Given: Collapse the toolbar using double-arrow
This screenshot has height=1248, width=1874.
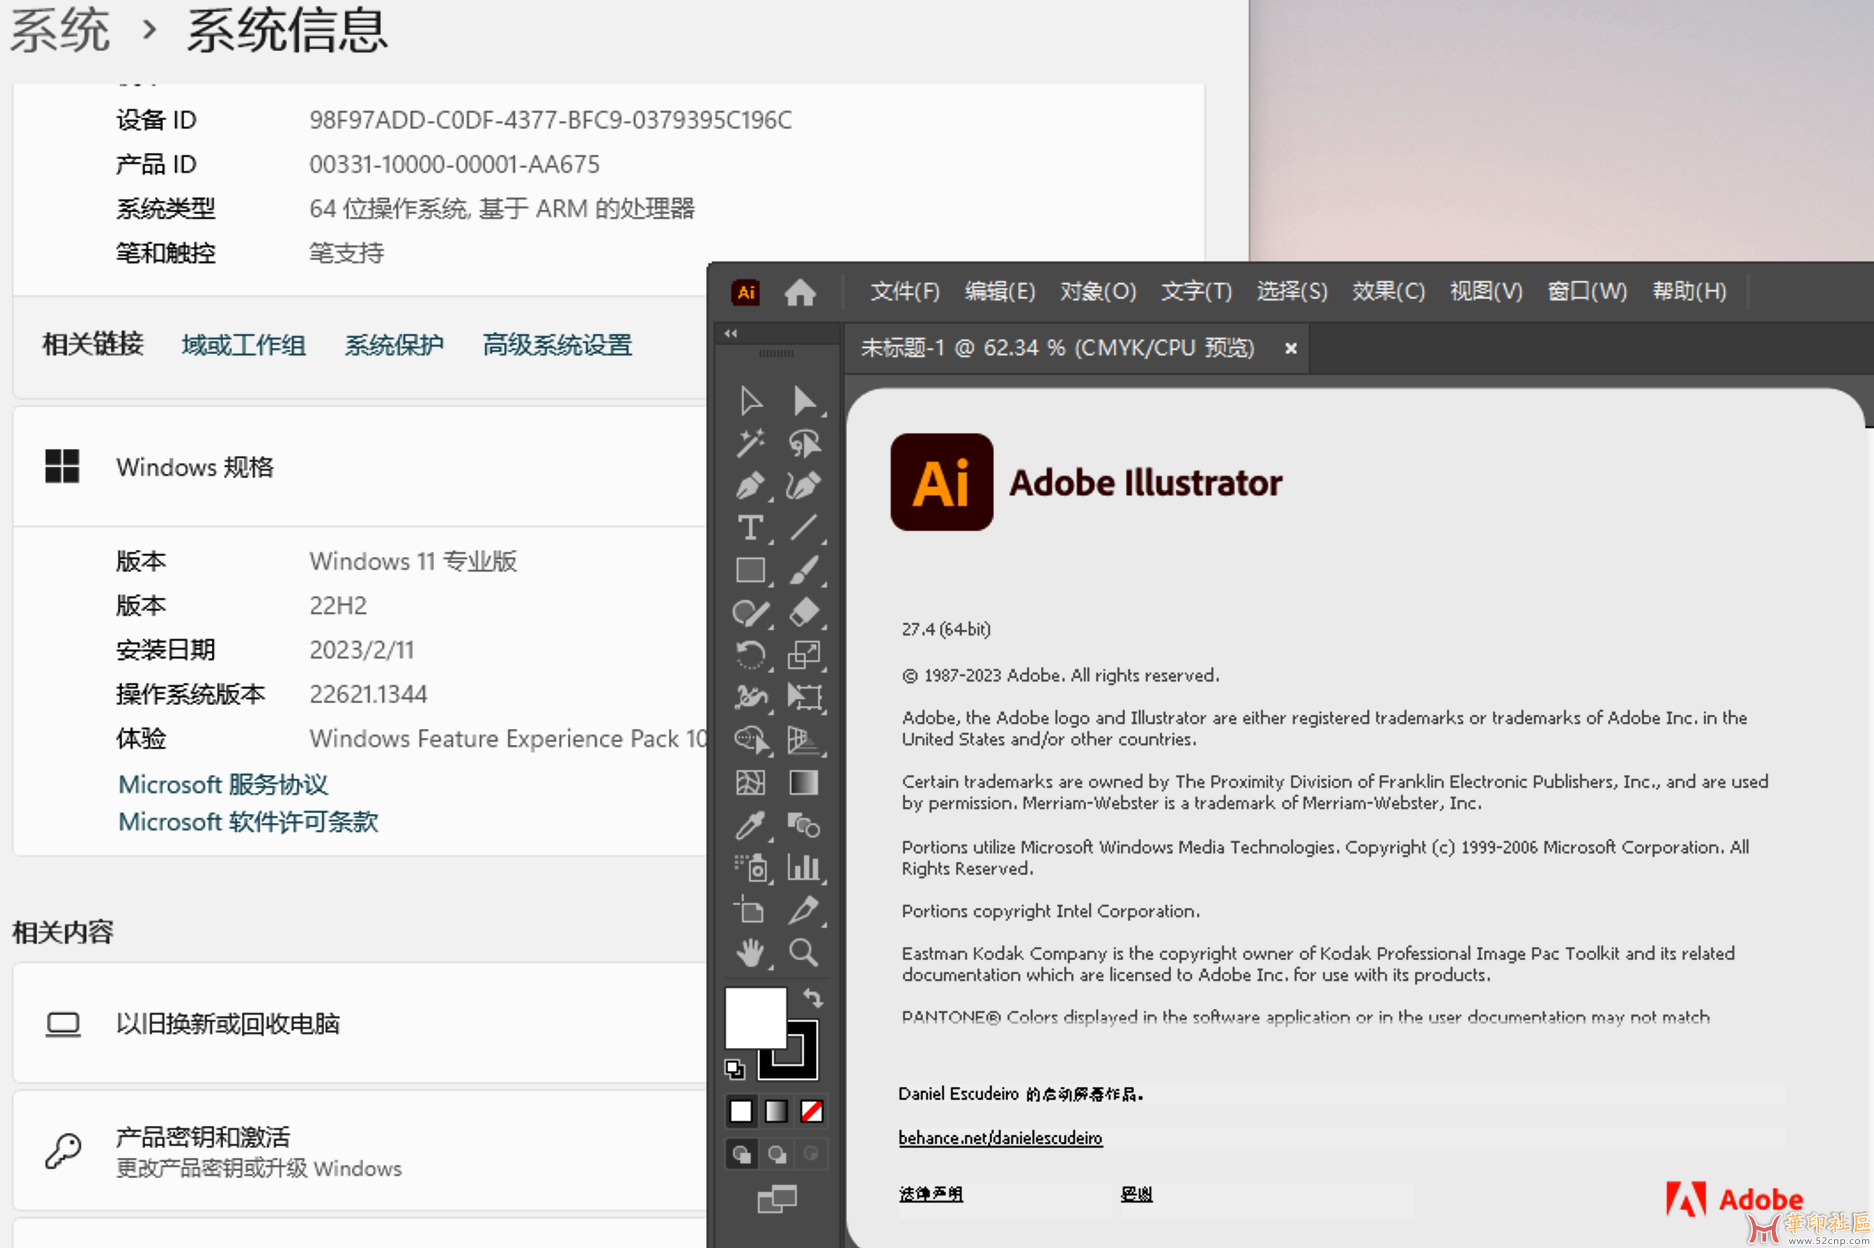Looking at the screenshot, I should (731, 334).
